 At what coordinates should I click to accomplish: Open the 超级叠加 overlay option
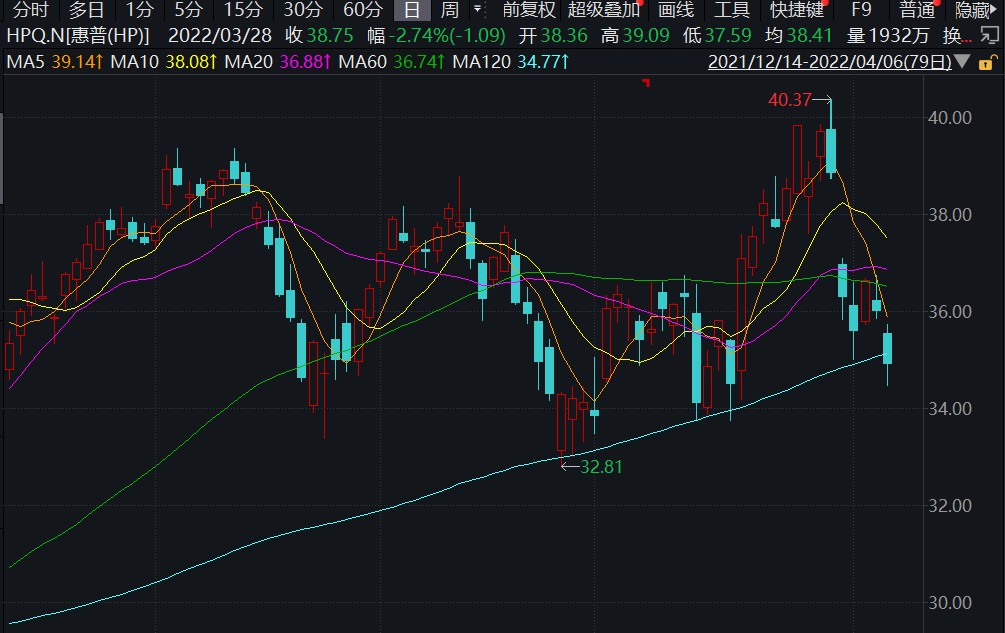(603, 11)
